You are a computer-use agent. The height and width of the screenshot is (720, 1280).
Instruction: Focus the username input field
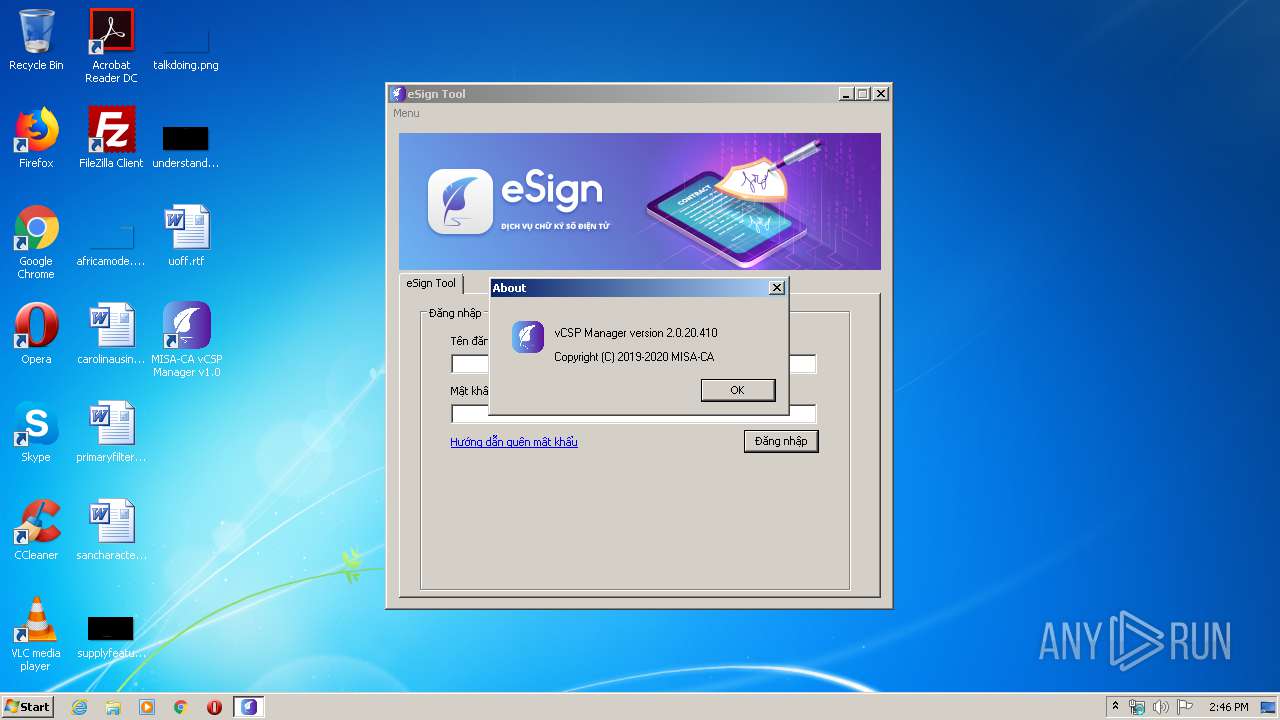[x=633, y=364]
